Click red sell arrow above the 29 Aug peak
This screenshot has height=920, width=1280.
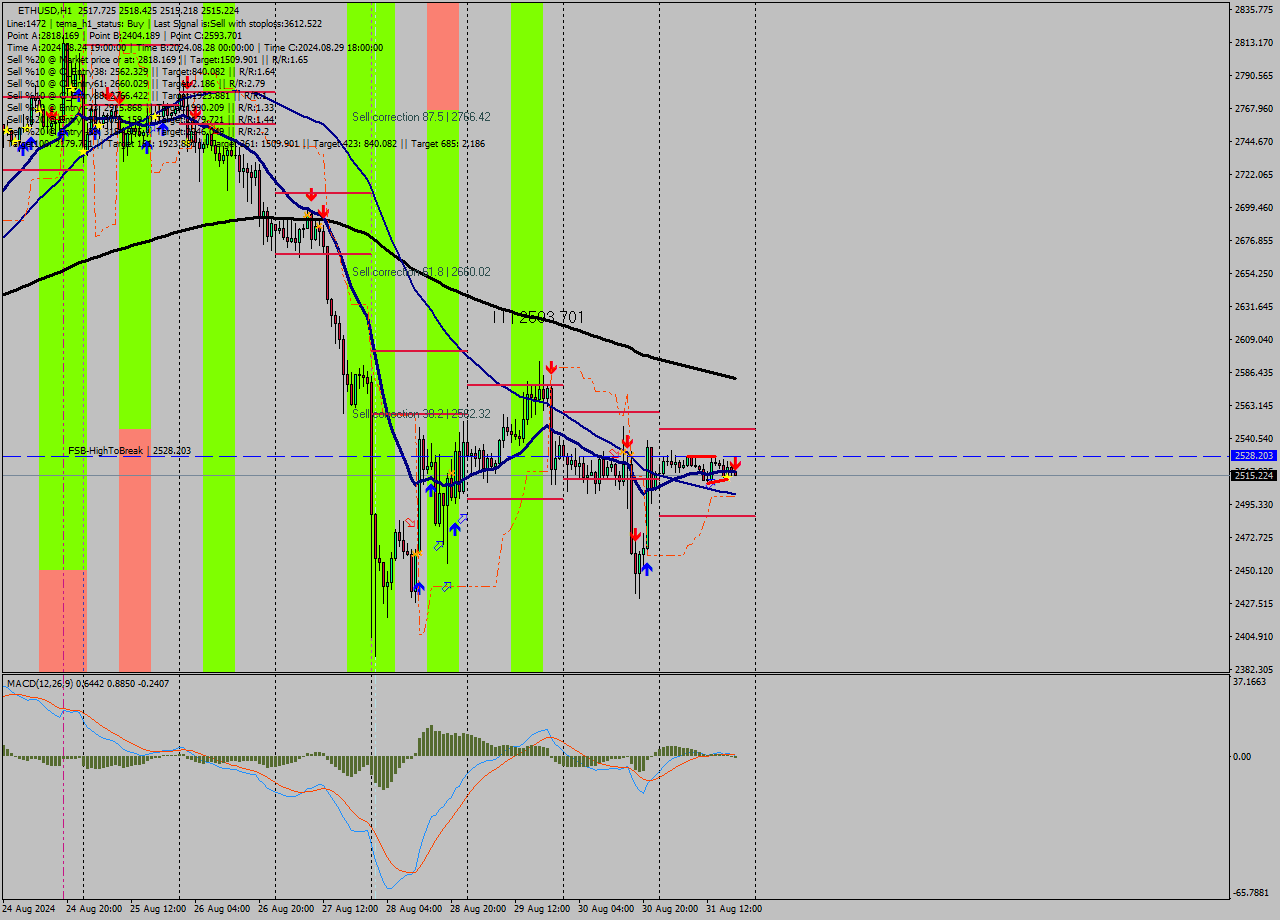(551, 368)
